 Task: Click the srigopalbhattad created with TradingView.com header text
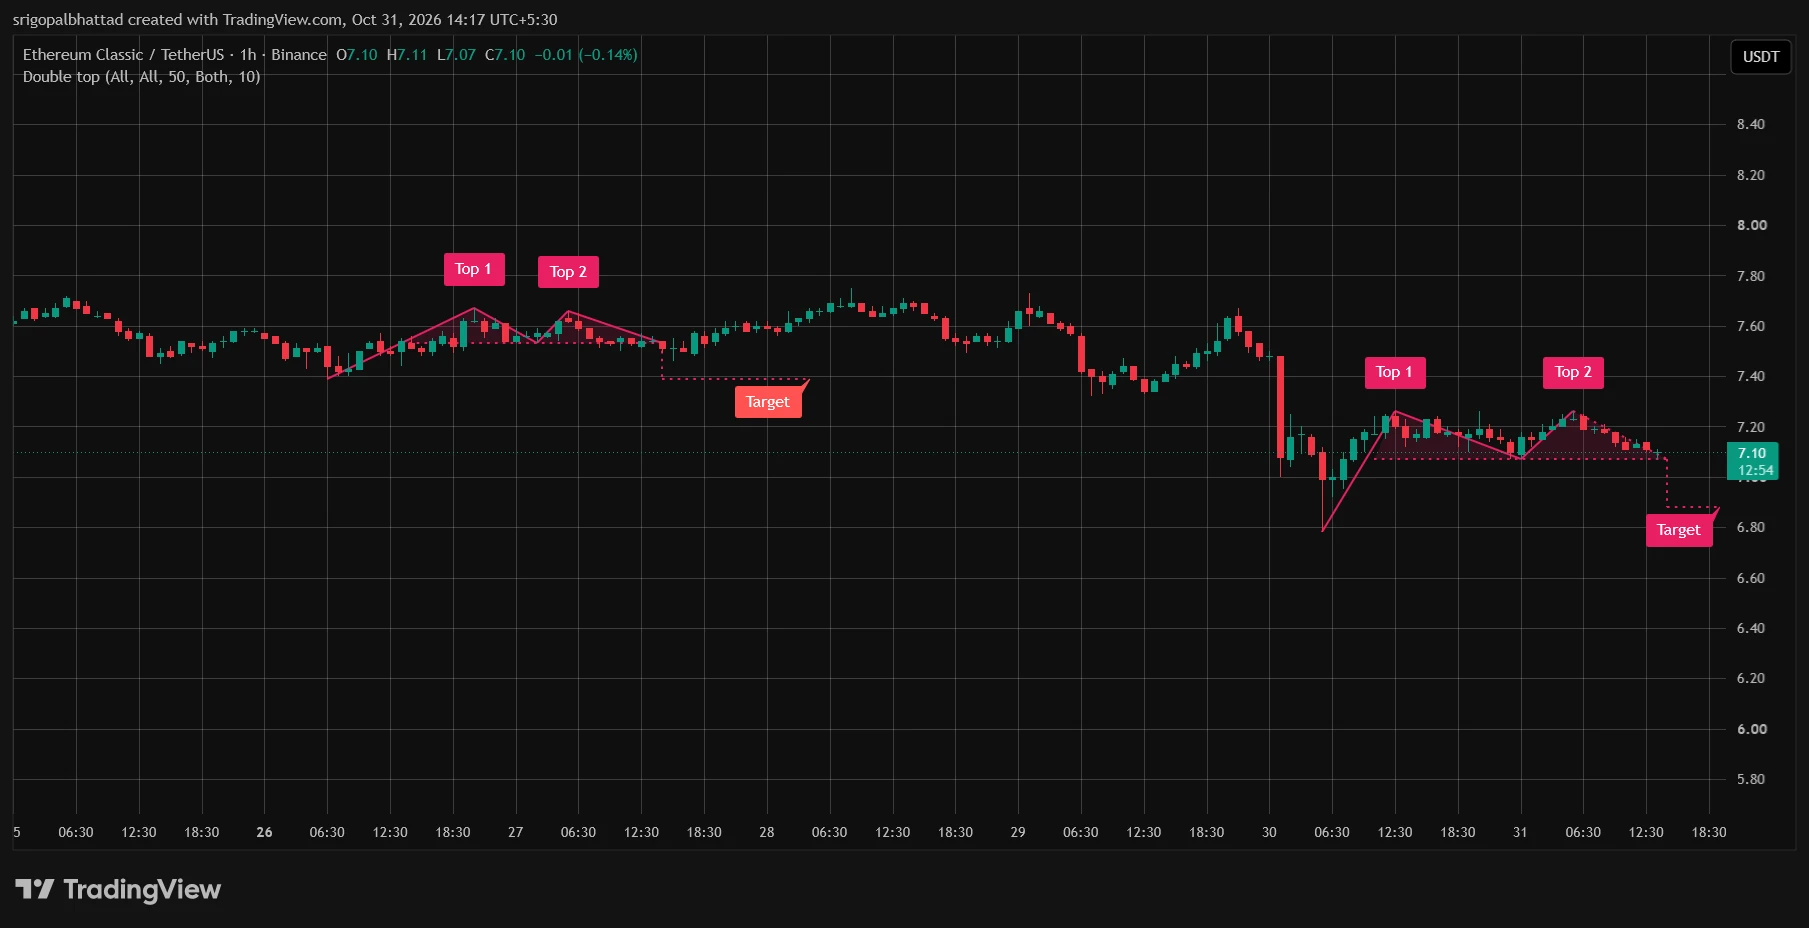pyautogui.click(x=285, y=20)
